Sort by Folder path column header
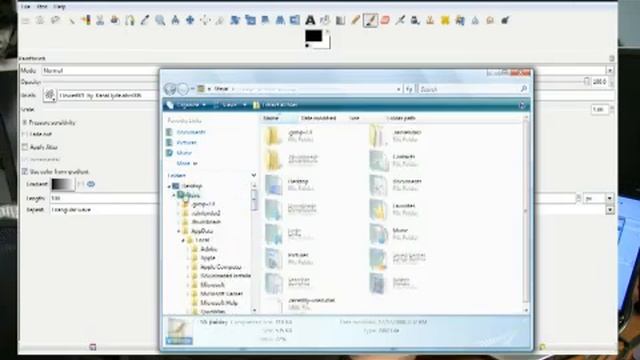 (x=401, y=118)
